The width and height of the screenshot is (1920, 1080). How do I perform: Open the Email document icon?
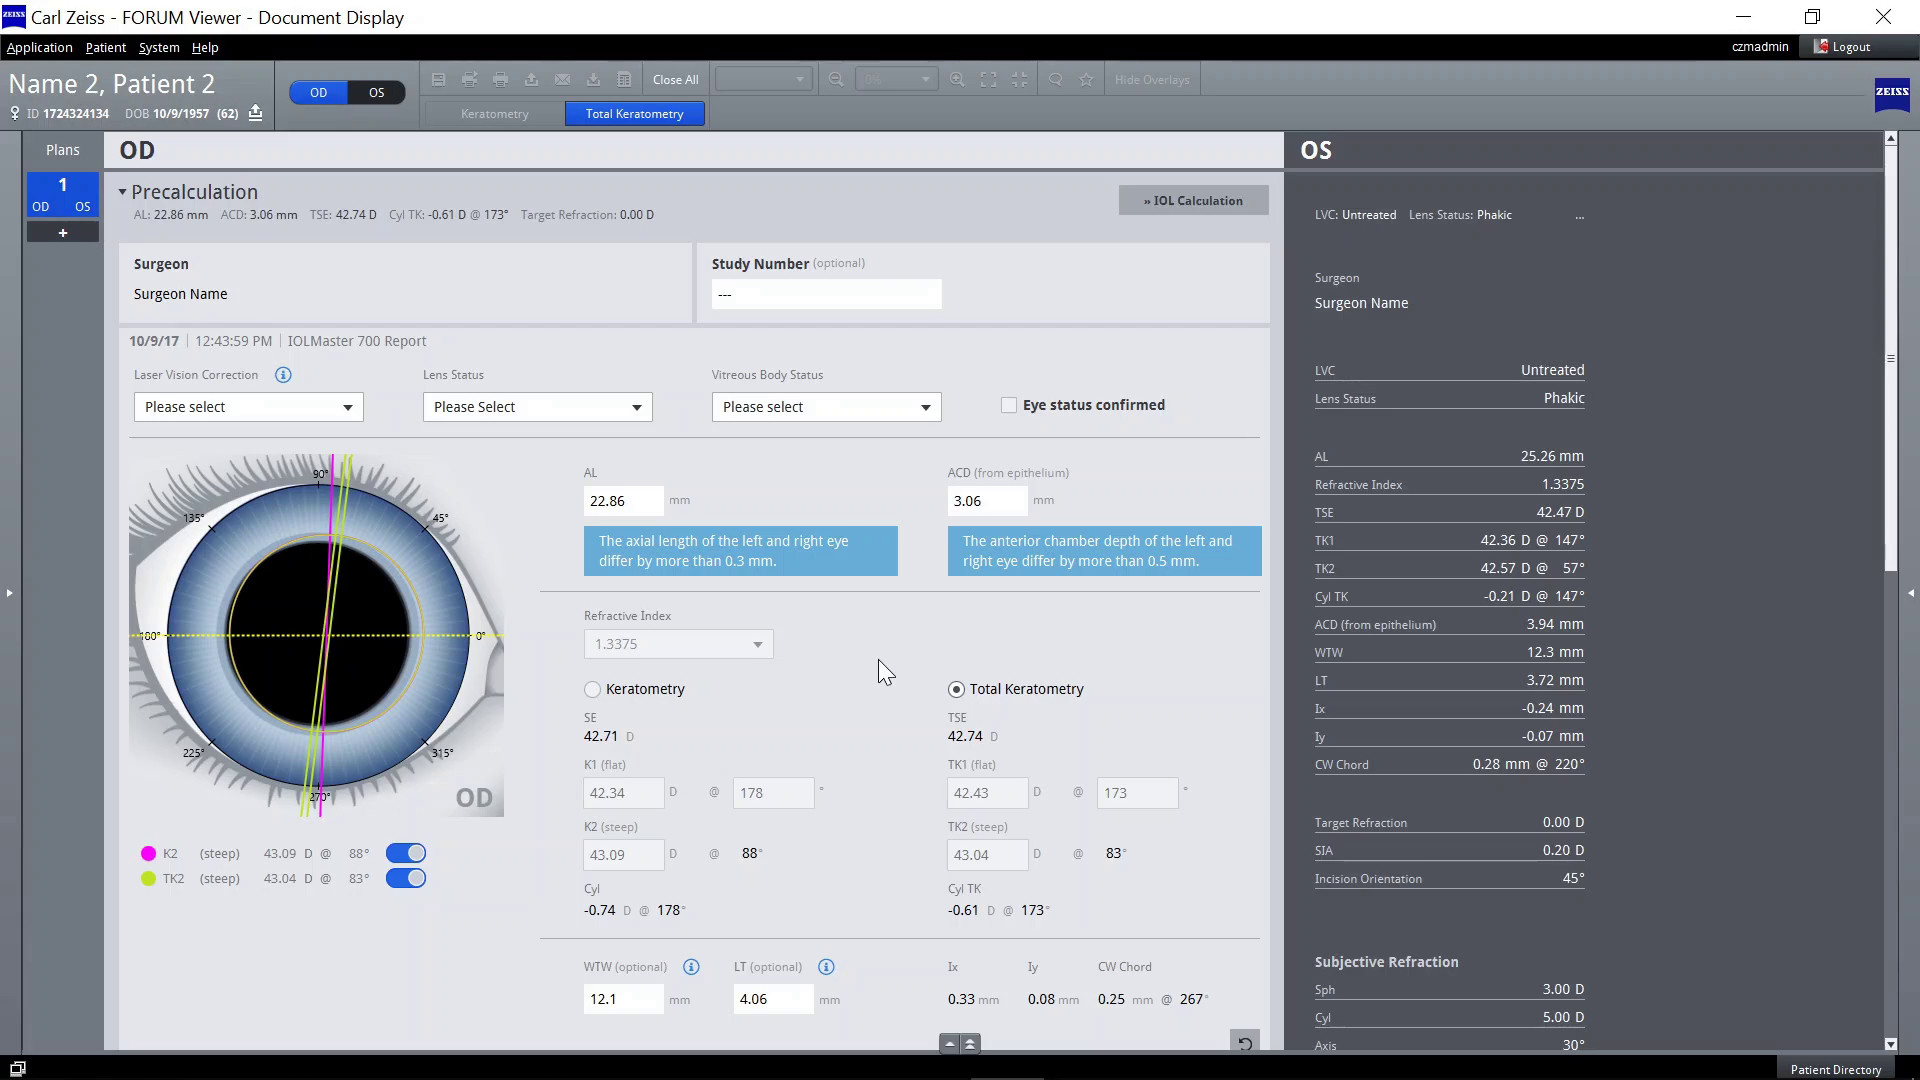pyautogui.click(x=563, y=79)
